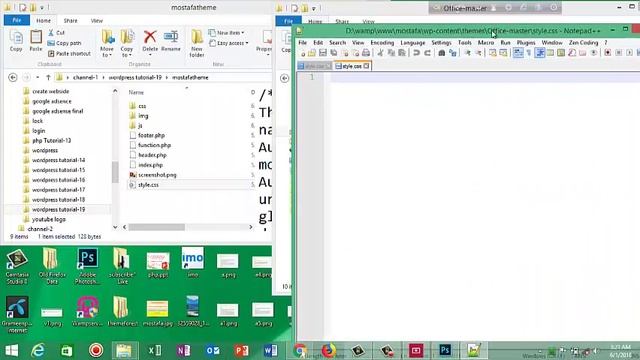
Task: Open the Encoding menu in Notepad++
Action: 382,42
